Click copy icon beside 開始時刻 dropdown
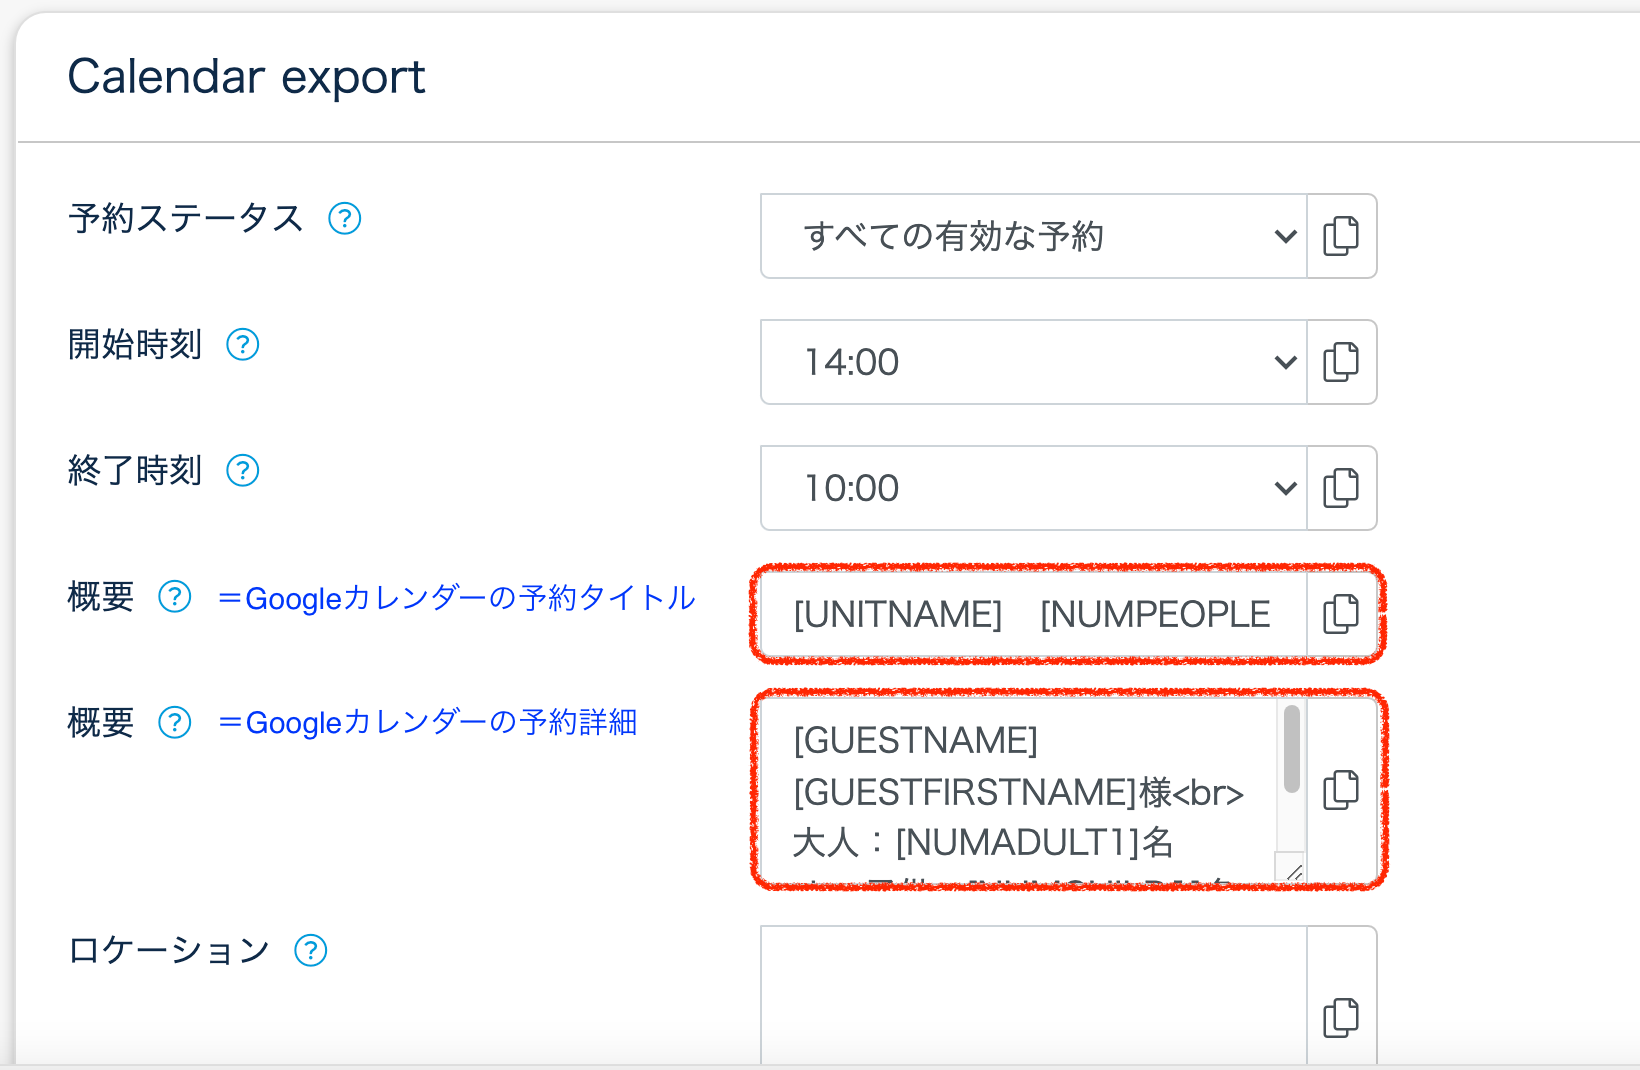 tap(1341, 362)
